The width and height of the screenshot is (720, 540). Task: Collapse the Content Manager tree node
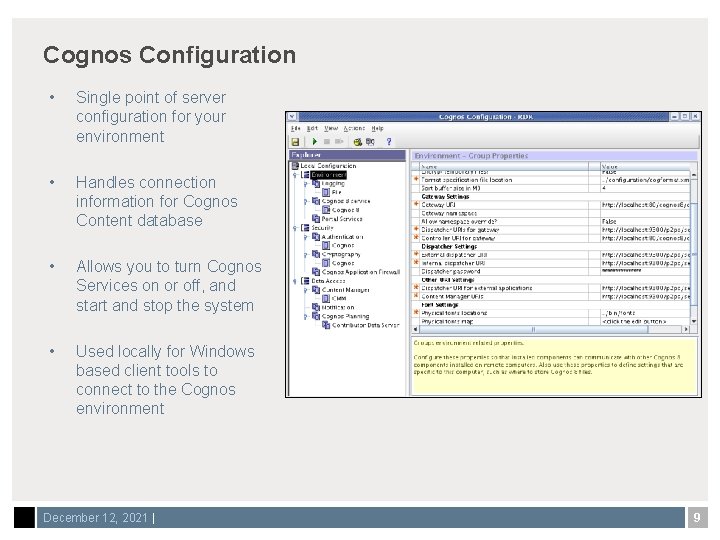pyautogui.click(x=306, y=290)
